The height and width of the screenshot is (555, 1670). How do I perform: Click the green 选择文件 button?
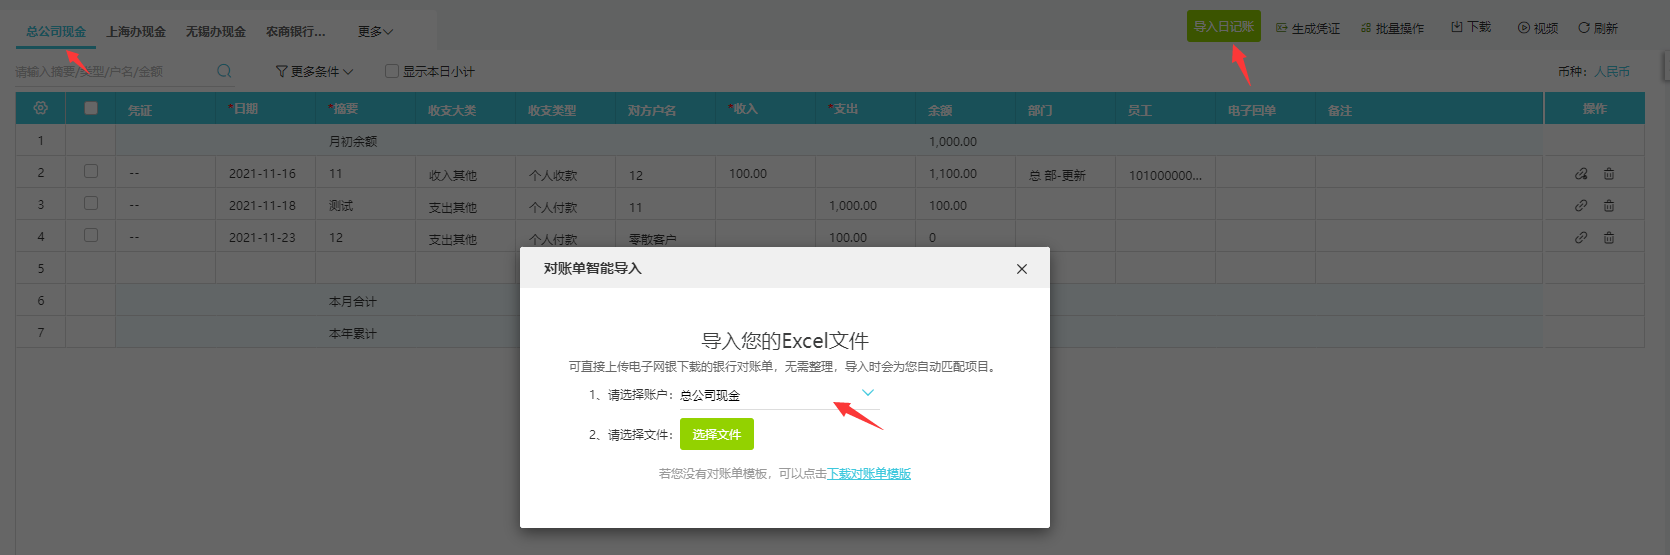click(716, 434)
